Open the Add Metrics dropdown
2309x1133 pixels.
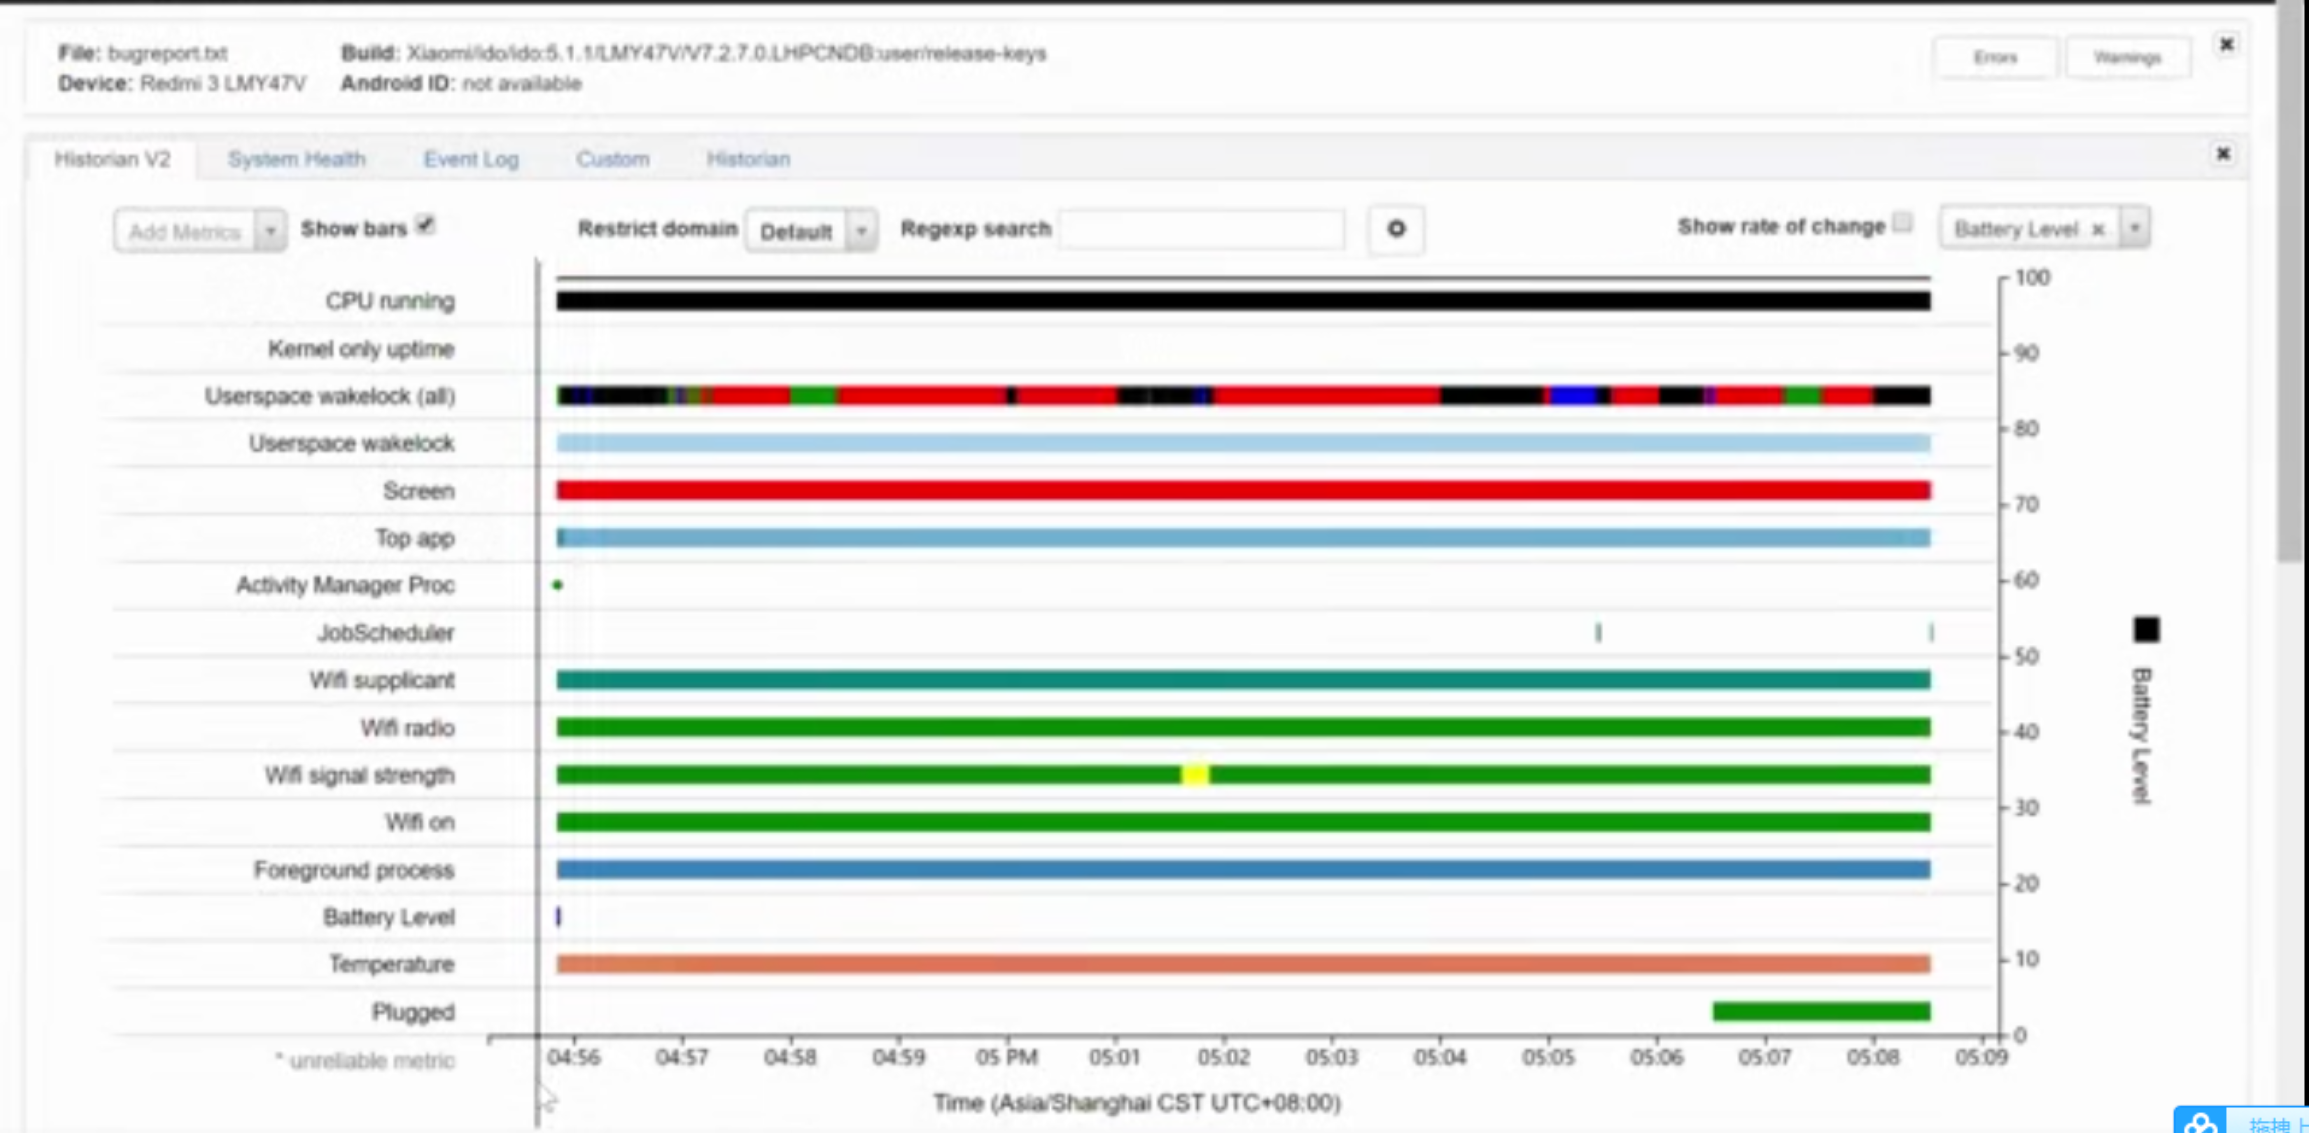tap(199, 231)
